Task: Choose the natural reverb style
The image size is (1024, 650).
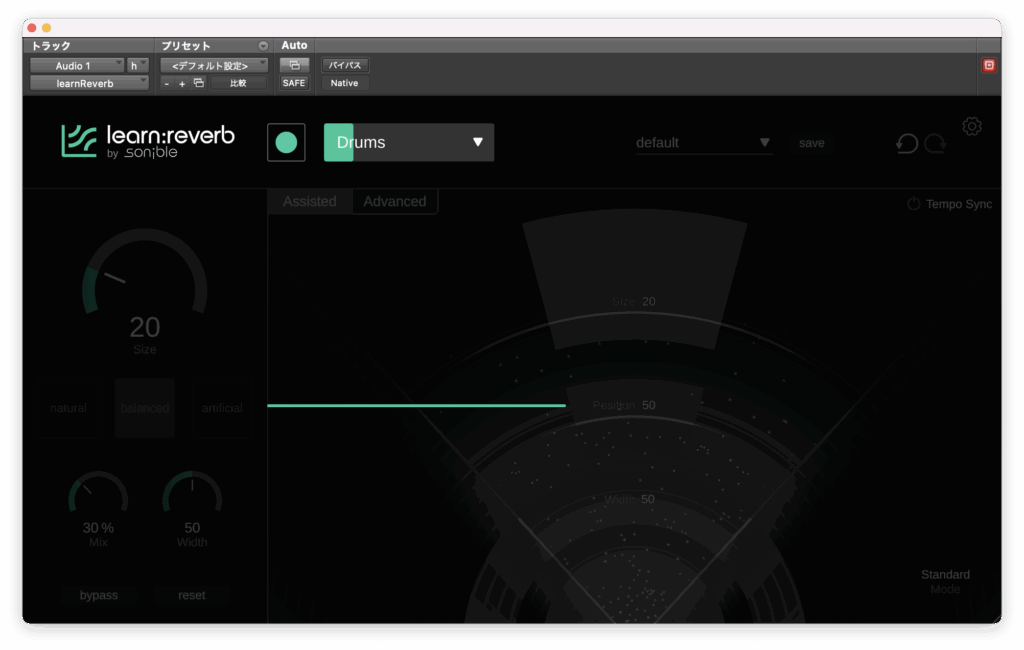Action: pyautogui.click(x=69, y=408)
